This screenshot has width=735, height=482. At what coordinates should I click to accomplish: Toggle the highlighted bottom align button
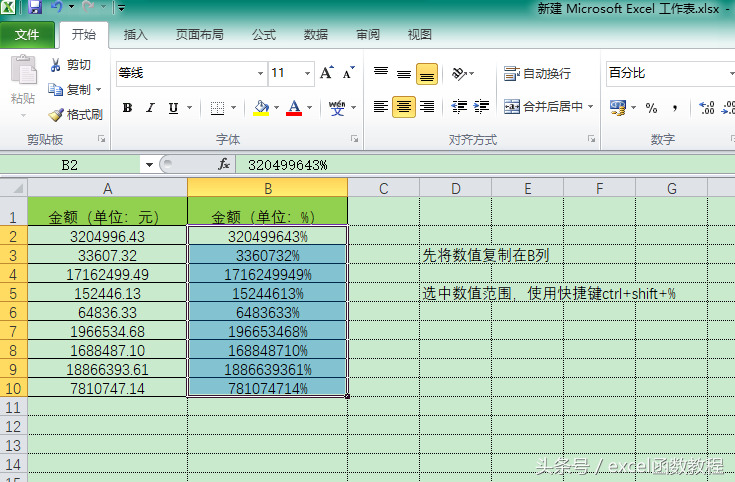[x=427, y=74]
